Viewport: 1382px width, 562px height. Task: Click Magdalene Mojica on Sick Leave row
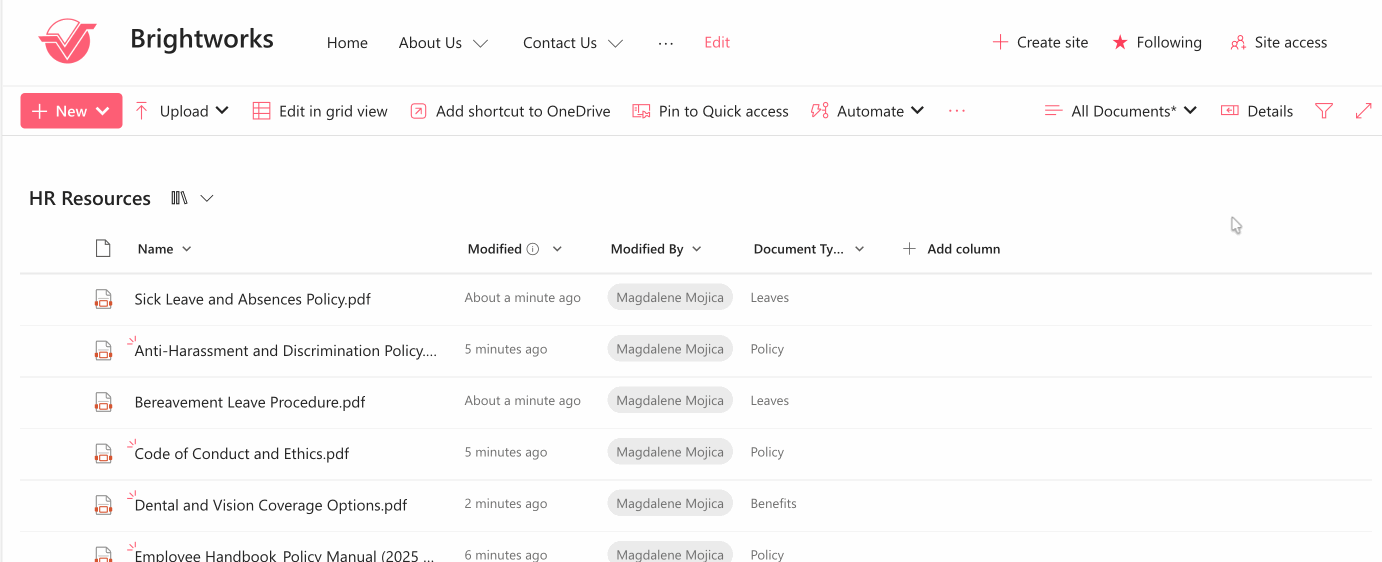(670, 297)
